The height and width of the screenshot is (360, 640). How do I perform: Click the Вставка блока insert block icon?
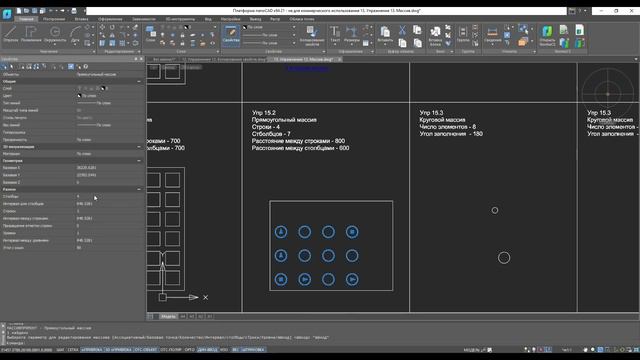pos(435,35)
